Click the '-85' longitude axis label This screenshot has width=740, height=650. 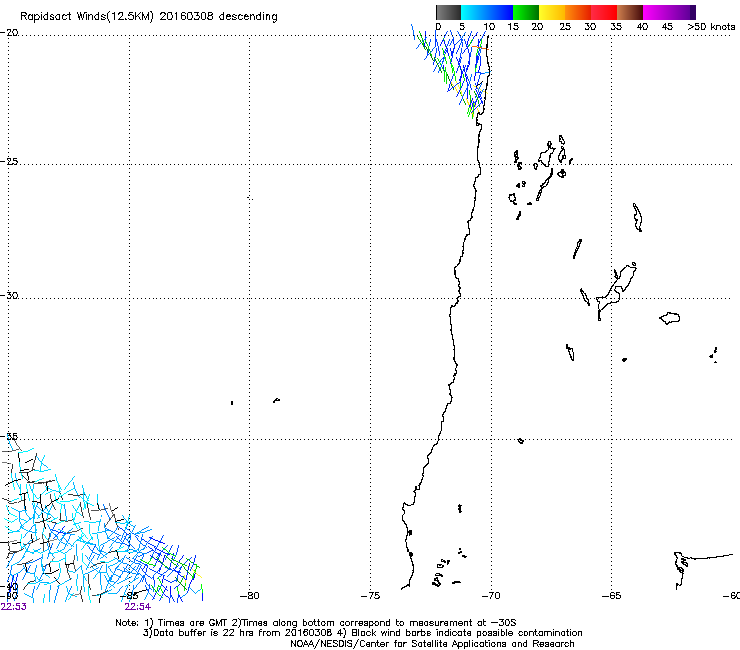(x=129, y=596)
